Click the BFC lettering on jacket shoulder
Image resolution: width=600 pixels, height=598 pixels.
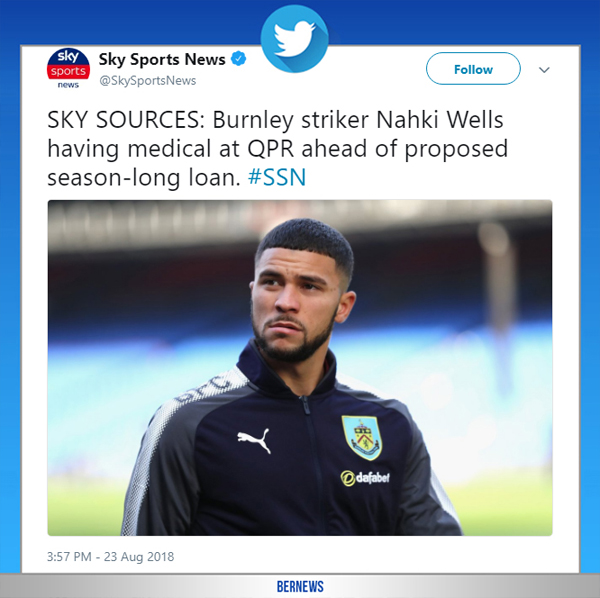[x=208, y=386]
